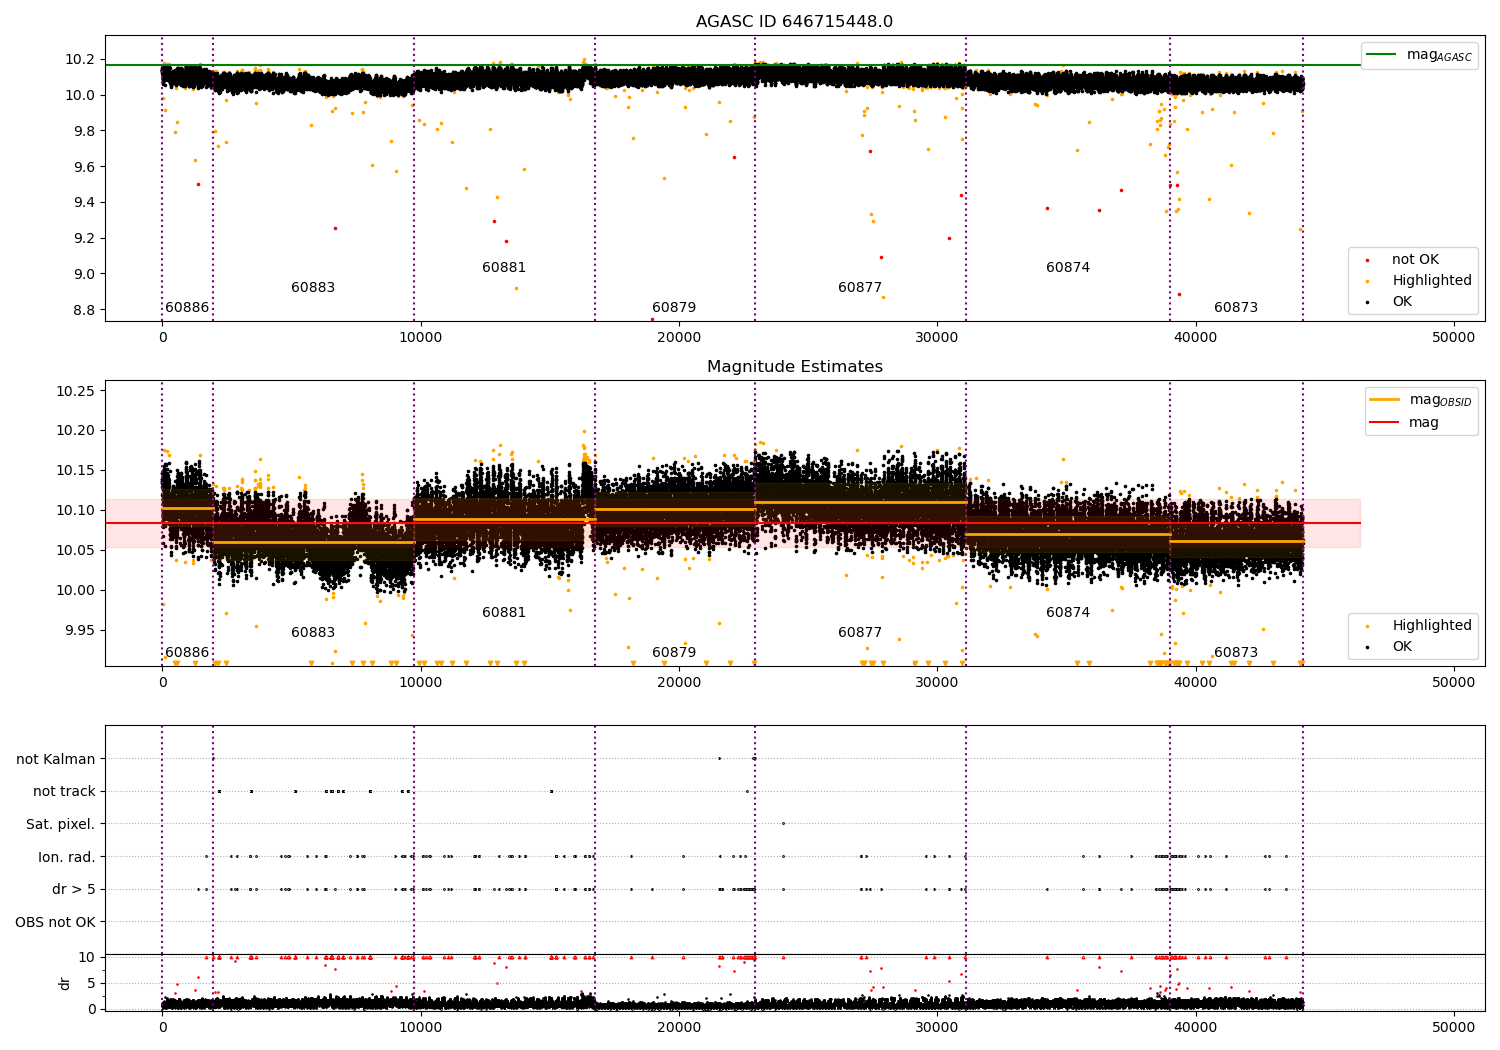The image size is (1500, 1050).
Task: Click the 'OBS not OK' row label
Action: [56, 922]
